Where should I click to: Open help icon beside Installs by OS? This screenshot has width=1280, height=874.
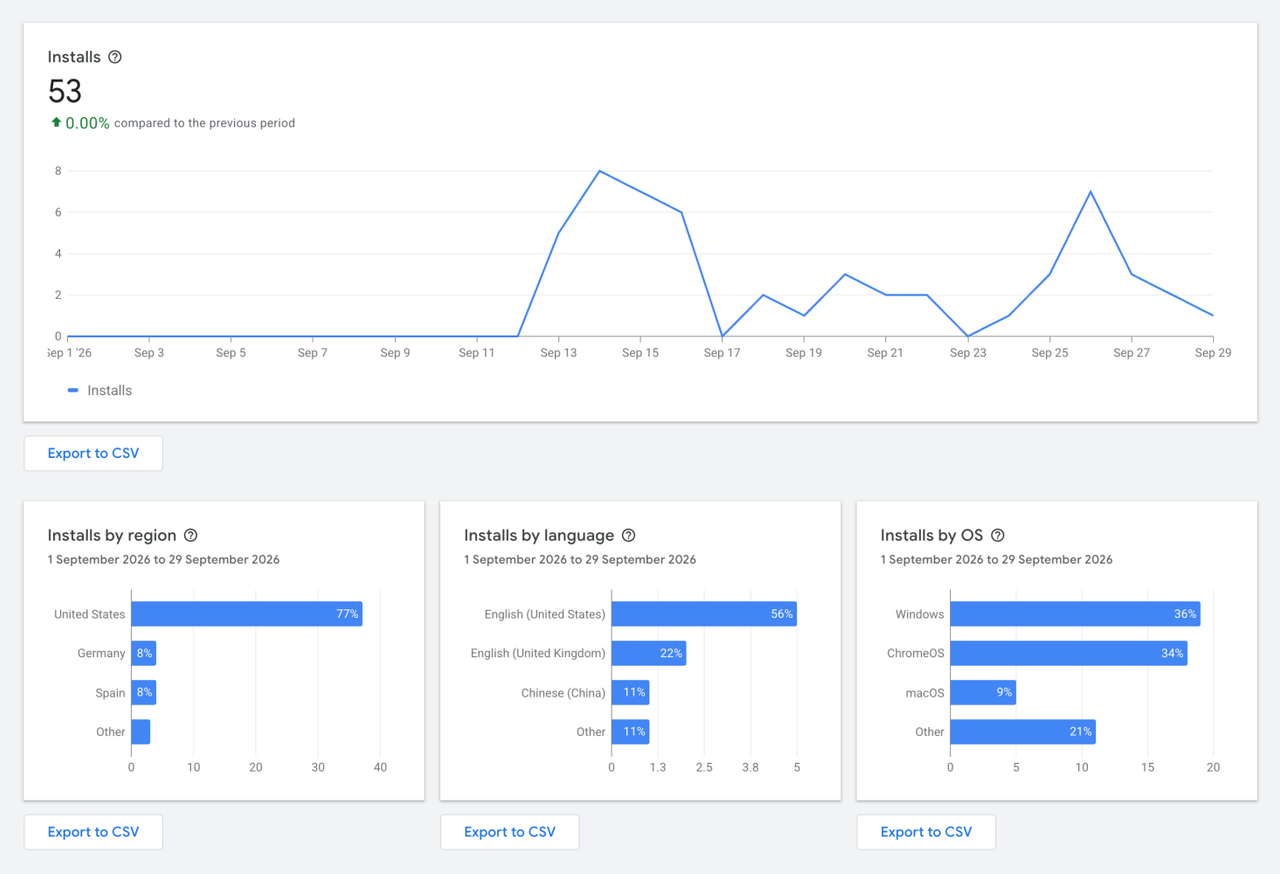pyautogui.click(x=998, y=535)
